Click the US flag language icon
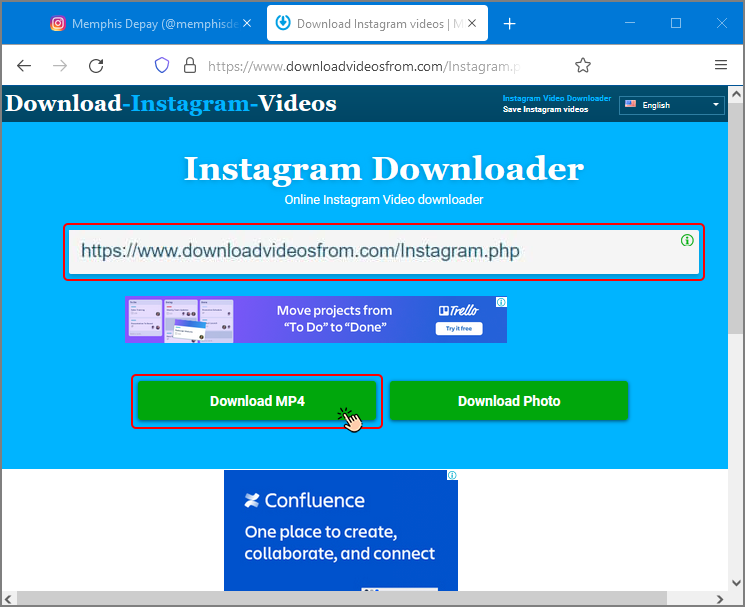The height and width of the screenshot is (607, 745). point(630,104)
